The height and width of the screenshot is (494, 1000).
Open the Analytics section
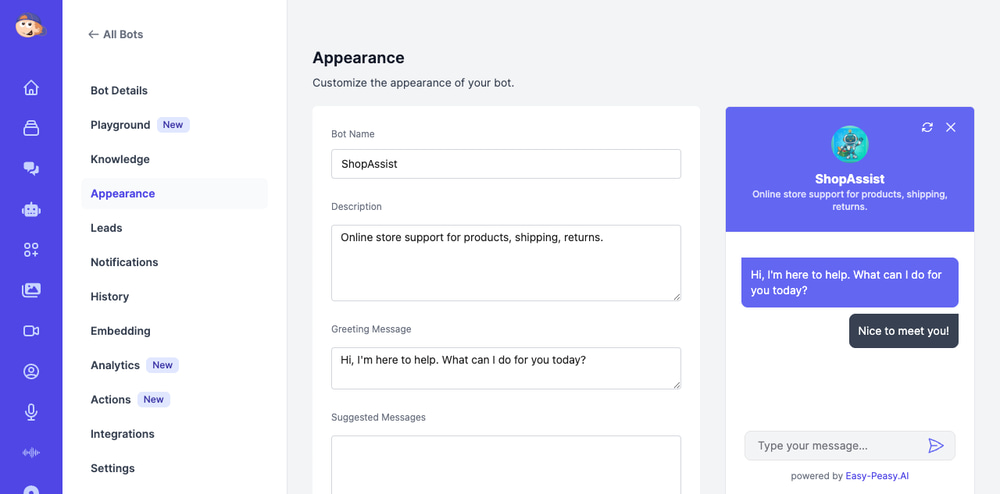(115, 365)
